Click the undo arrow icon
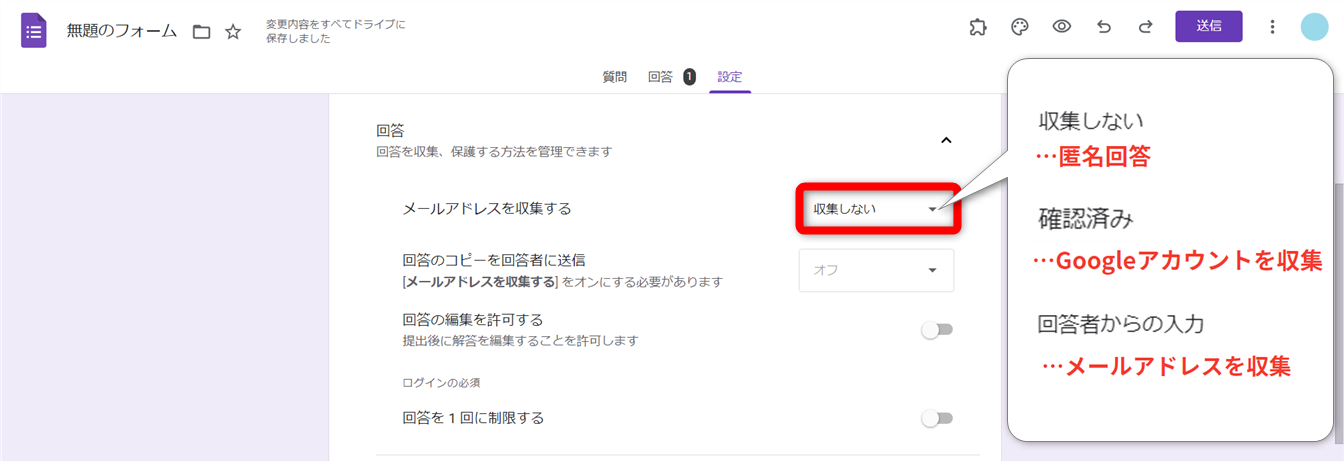The image size is (1344, 461). 1104,27
